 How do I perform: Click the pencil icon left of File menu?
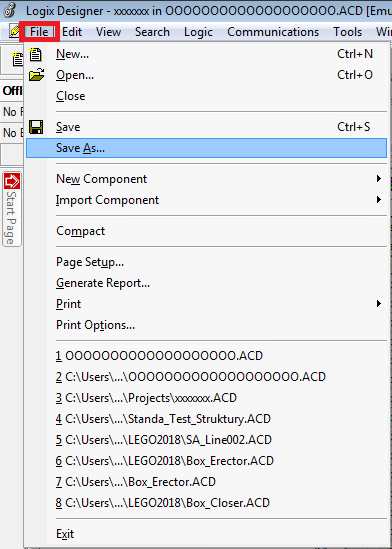click(x=15, y=32)
